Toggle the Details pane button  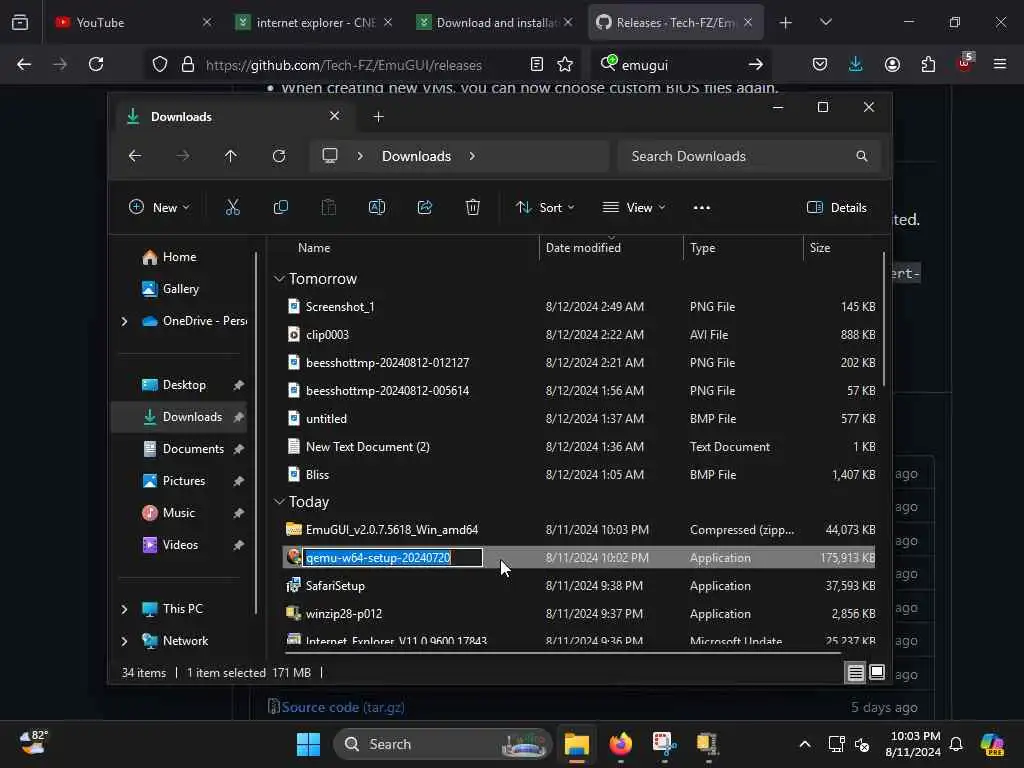click(837, 208)
